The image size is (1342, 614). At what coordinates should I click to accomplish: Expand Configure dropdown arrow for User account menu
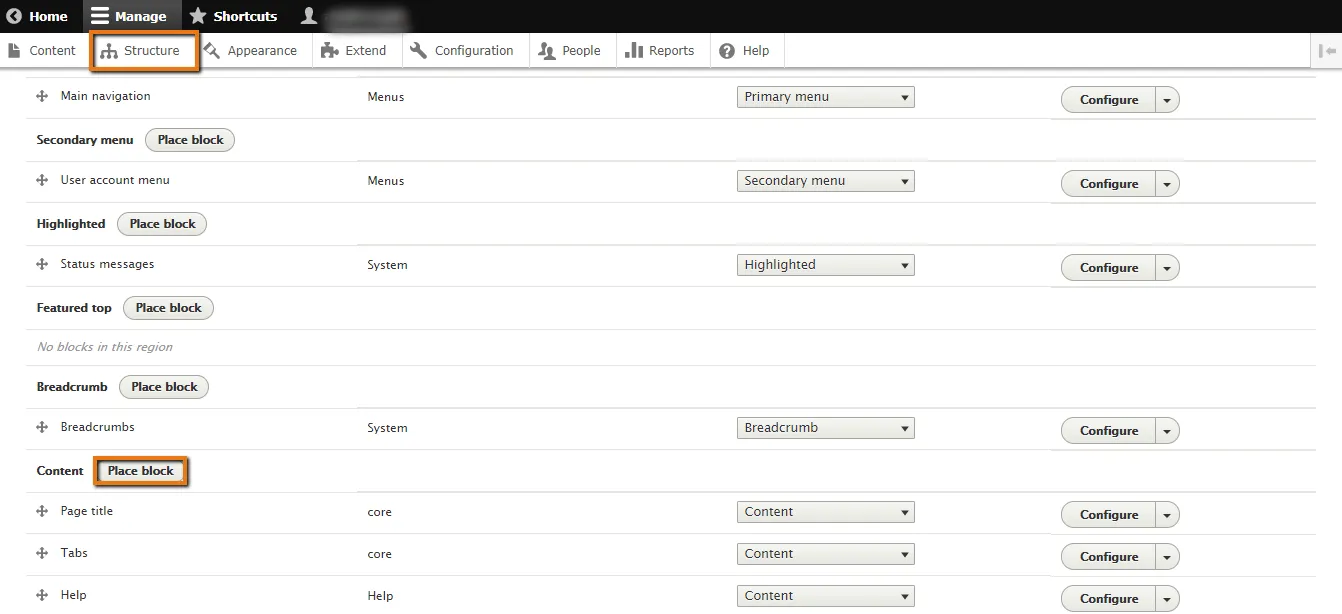pyautogui.click(x=1167, y=184)
